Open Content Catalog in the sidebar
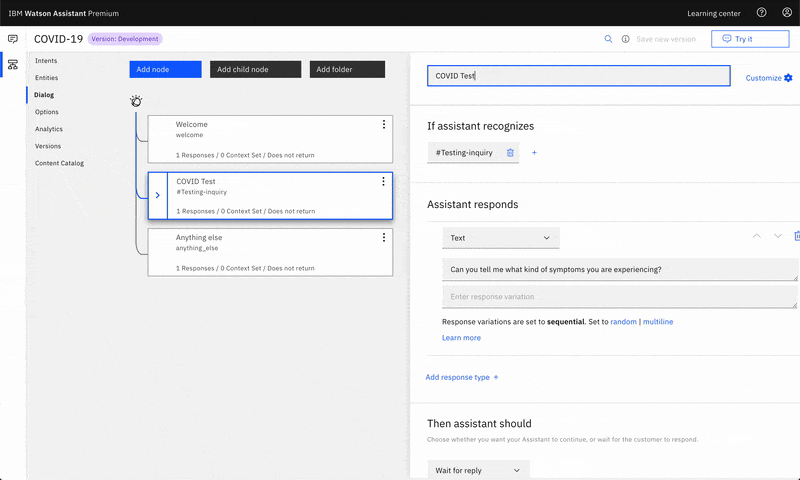Viewport: 800px width, 480px height. click(59, 163)
